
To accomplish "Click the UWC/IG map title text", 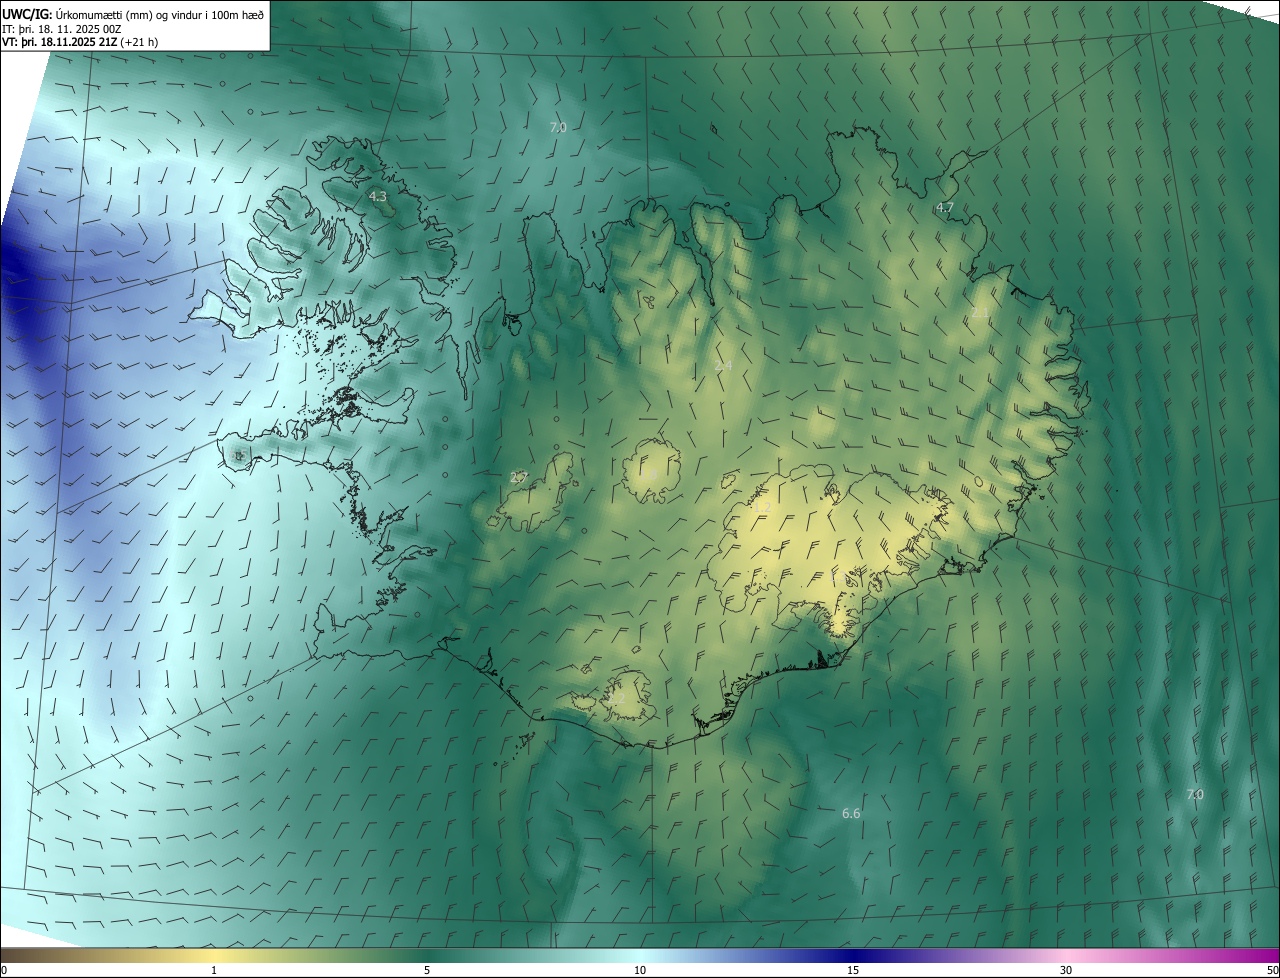I will pos(133,13).
